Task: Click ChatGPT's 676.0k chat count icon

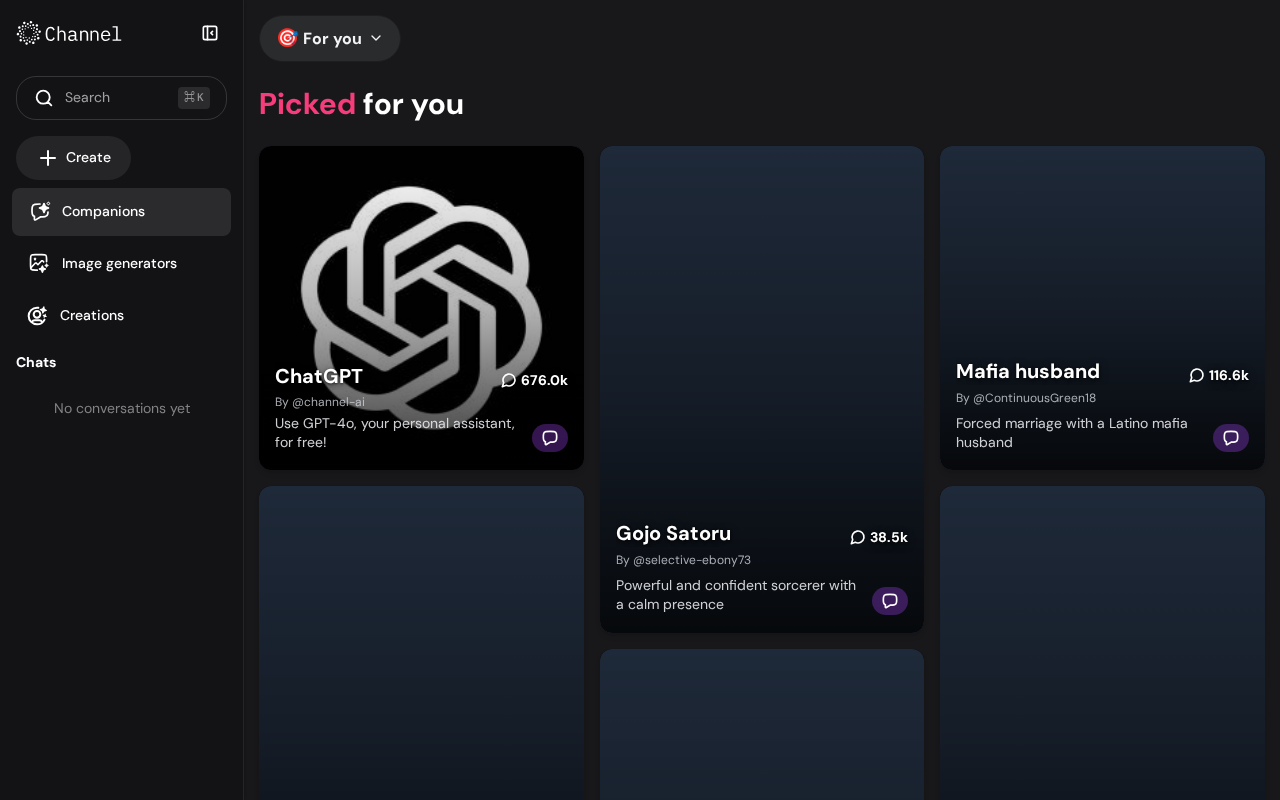Action: pos(509,380)
